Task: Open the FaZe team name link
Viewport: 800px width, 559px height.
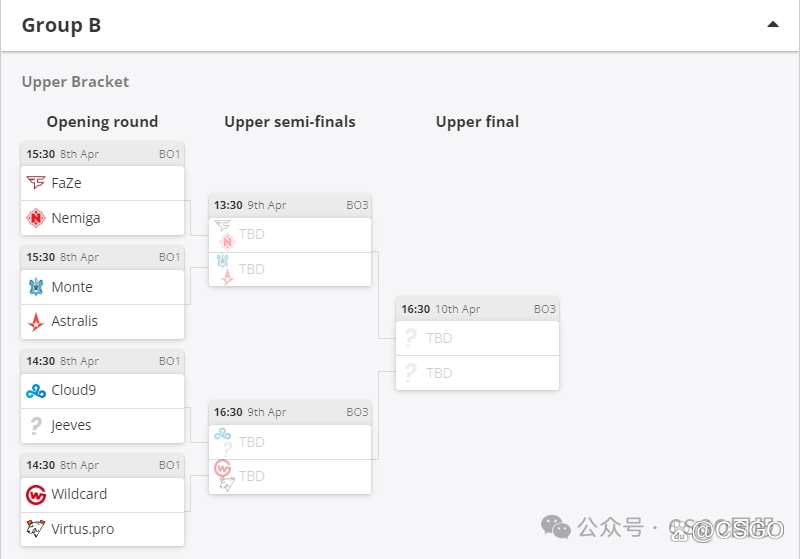Action: (x=66, y=183)
